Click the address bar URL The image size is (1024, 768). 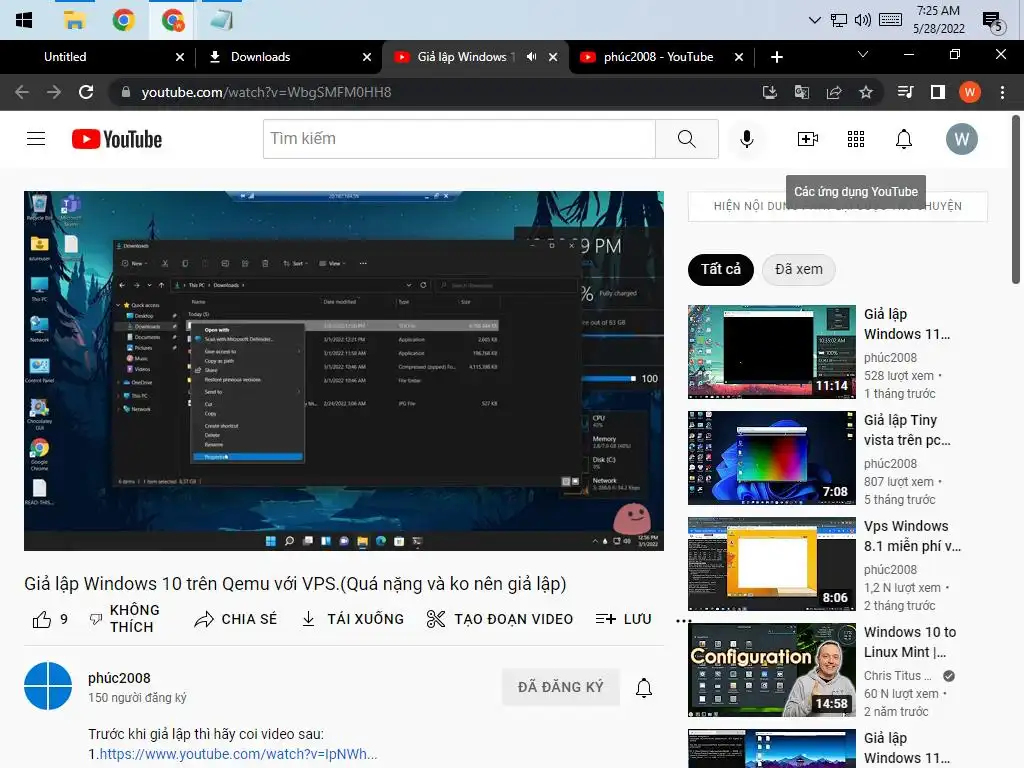pos(266,92)
